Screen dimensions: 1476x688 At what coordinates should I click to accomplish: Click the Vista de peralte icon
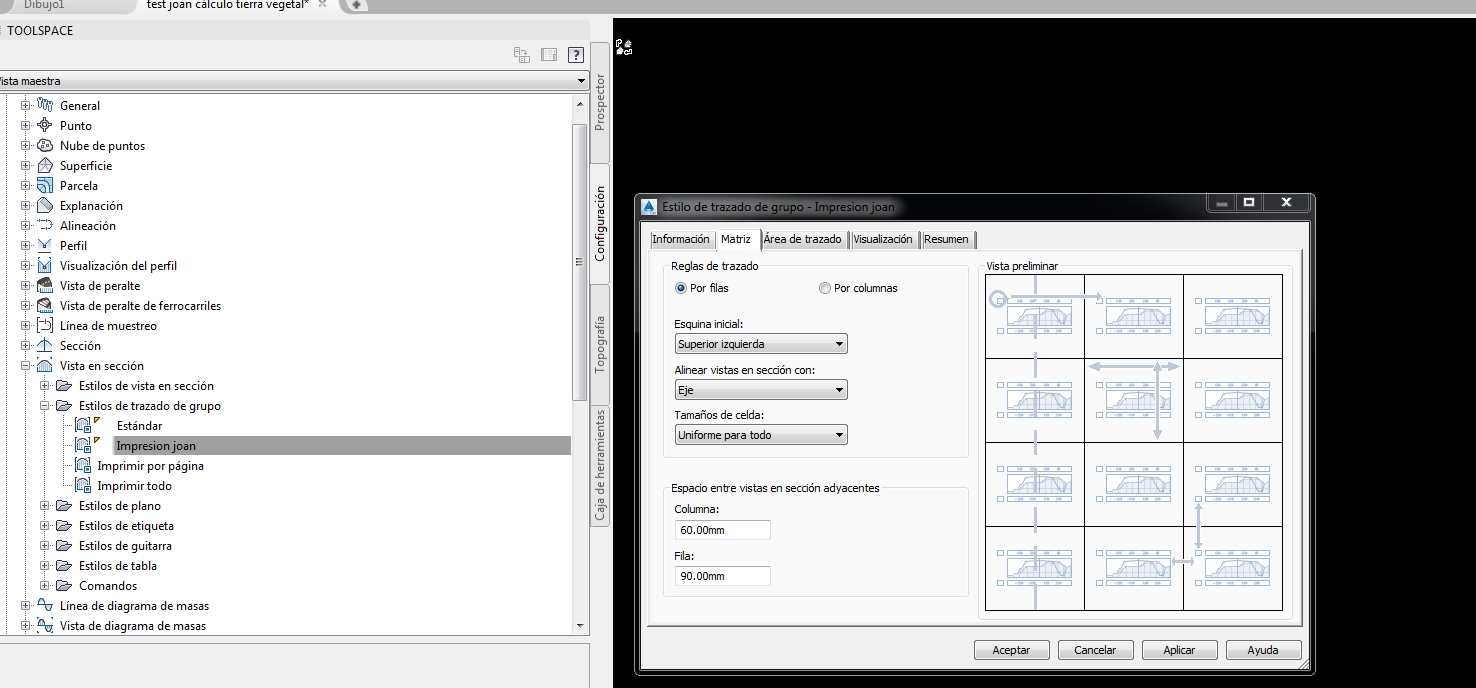click(44, 285)
